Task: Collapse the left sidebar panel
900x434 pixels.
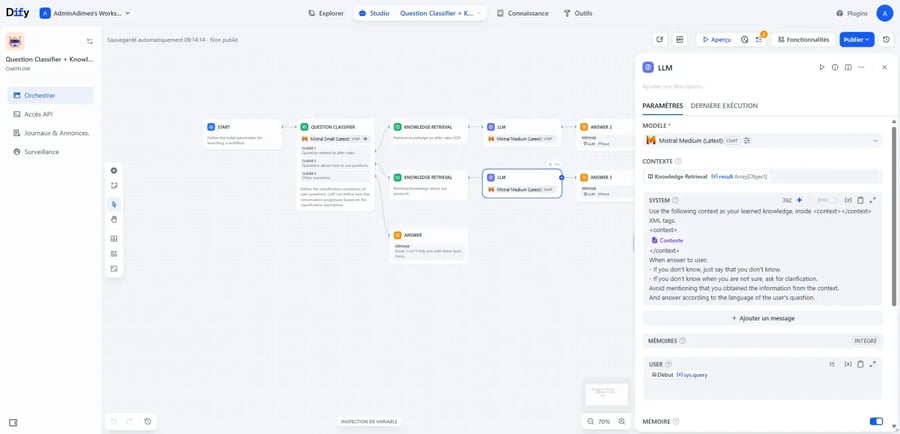Action: (x=13, y=422)
